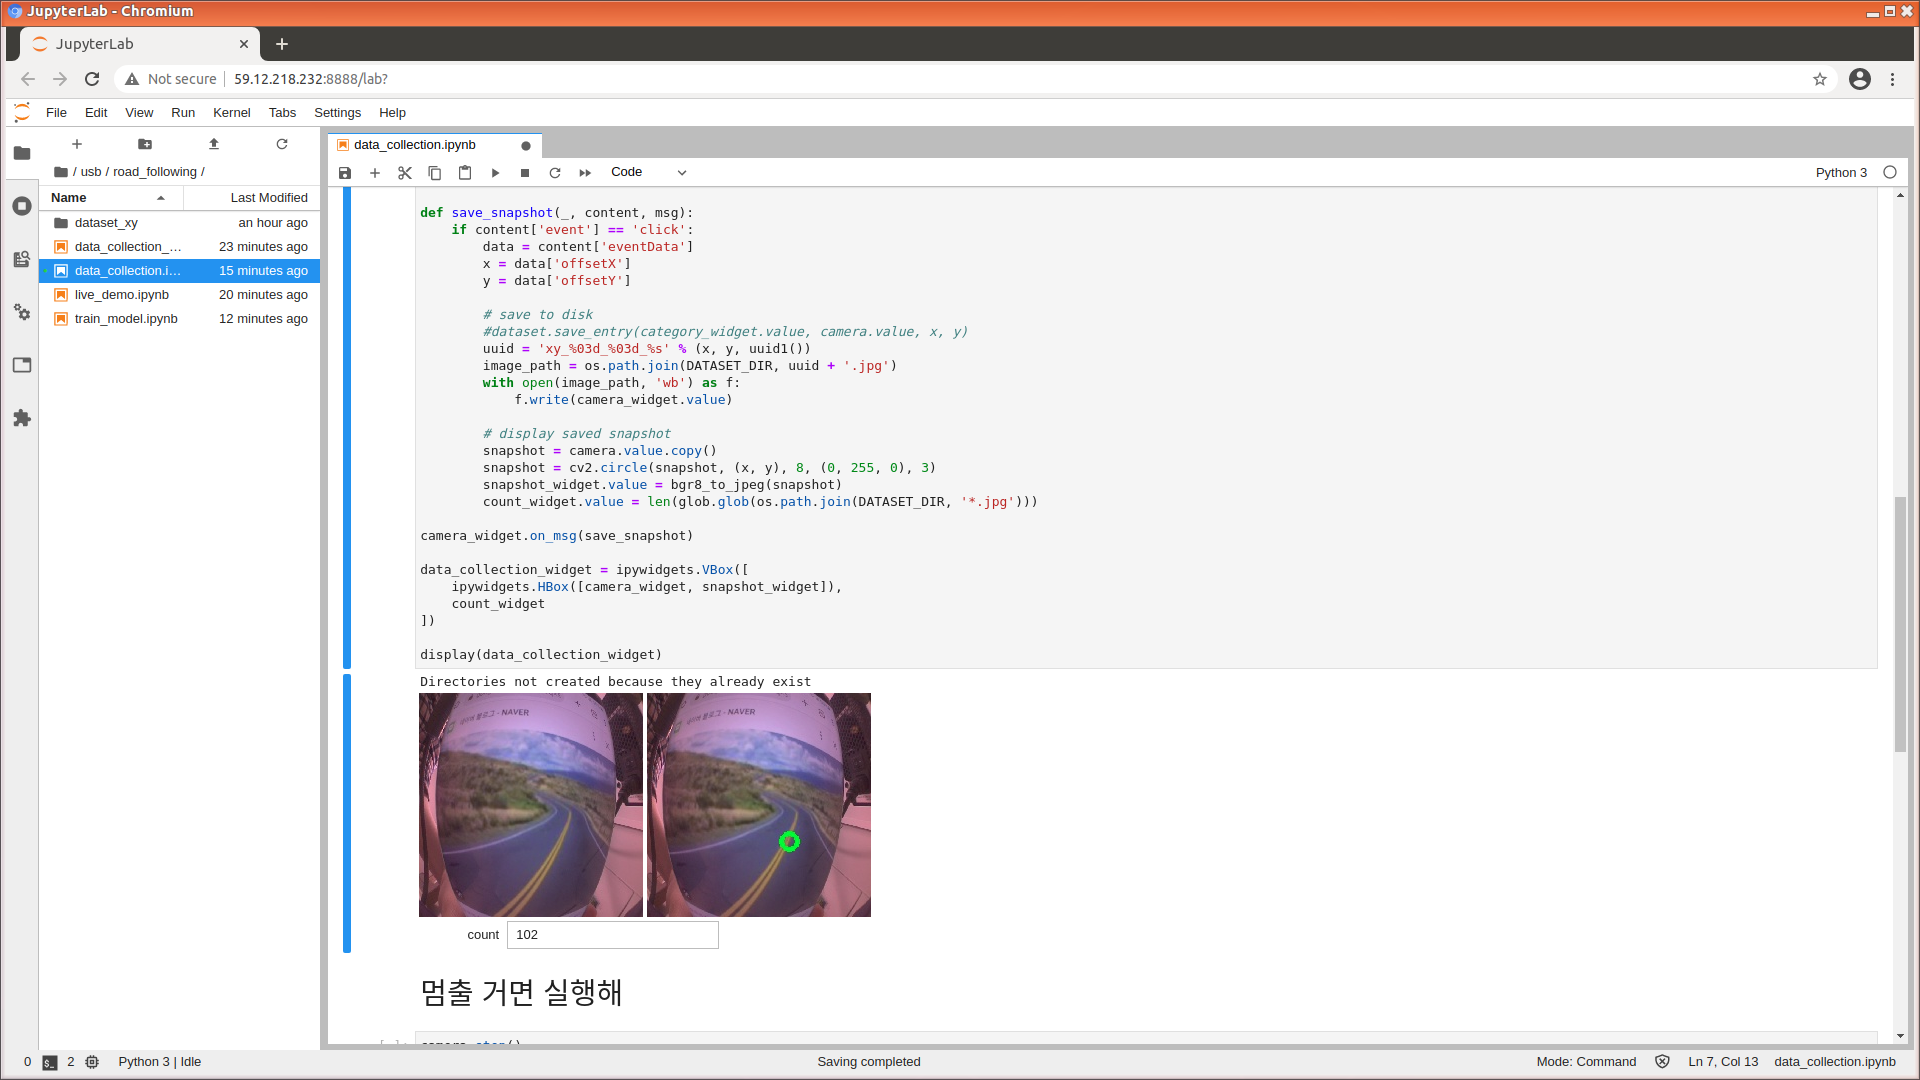Open train_model.ipynb in the file browser
The width and height of the screenshot is (1920, 1080).
tap(126, 319)
